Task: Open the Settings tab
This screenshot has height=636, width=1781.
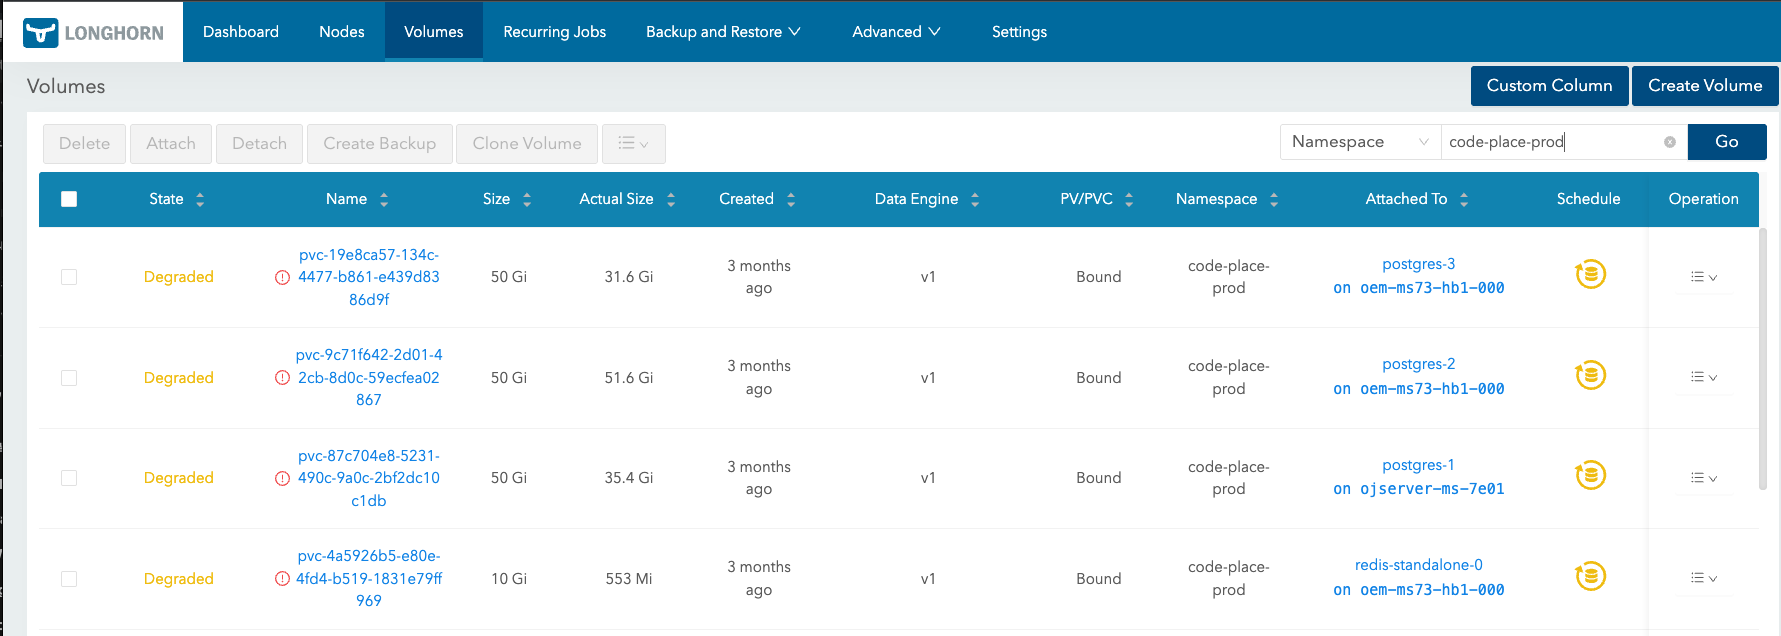Action: (x=1019, y=32)
